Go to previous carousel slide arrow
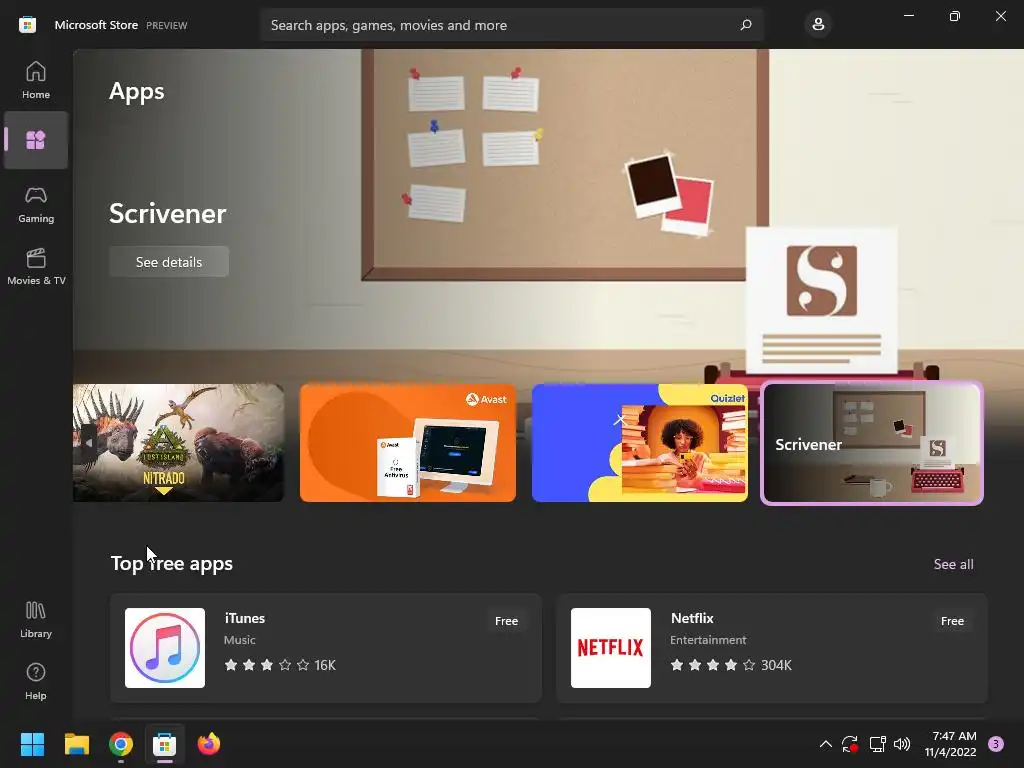 (89, 443)
